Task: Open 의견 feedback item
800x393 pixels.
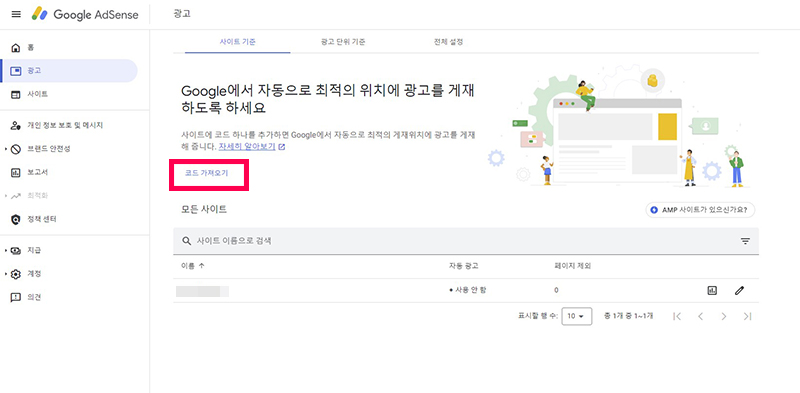Action: tap(34, 298)
